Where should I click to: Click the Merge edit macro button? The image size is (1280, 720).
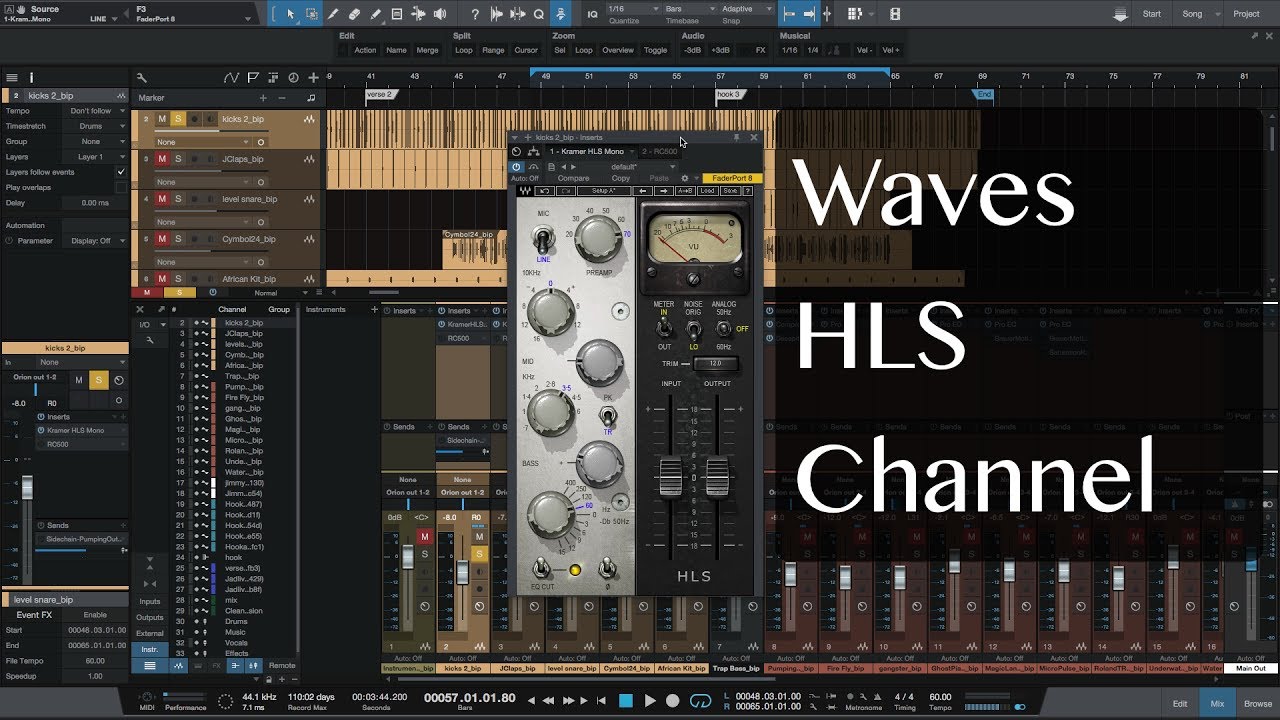point(427,50)
